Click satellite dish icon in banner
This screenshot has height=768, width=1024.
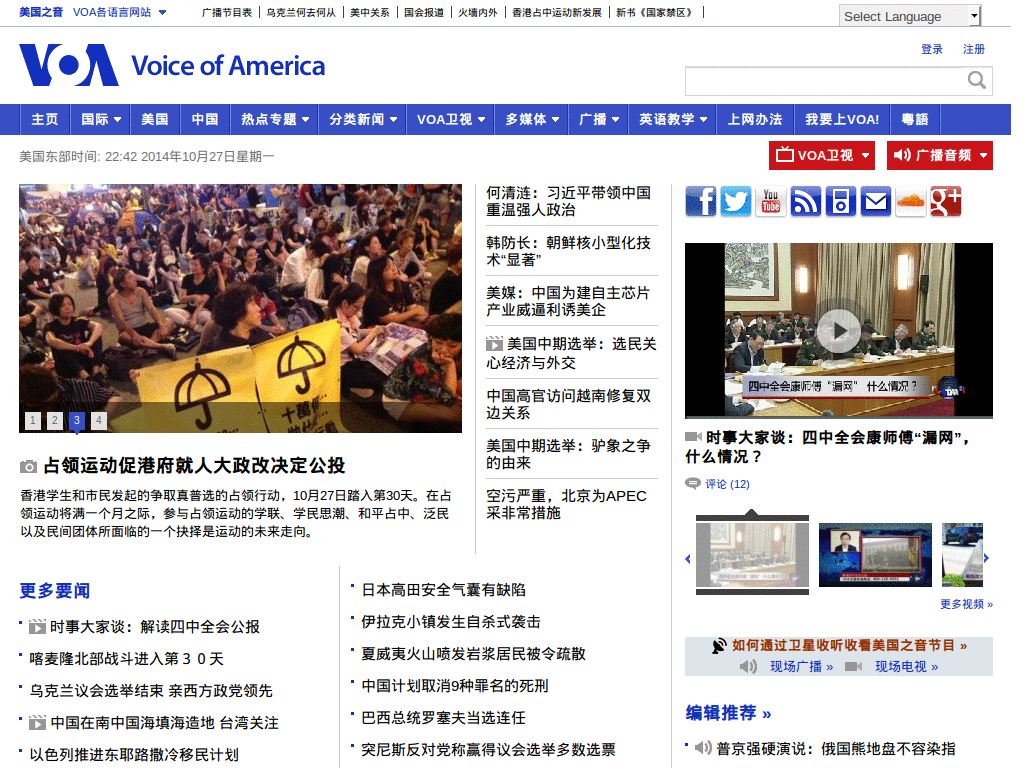pyautogui.click(x=718, y=646)
